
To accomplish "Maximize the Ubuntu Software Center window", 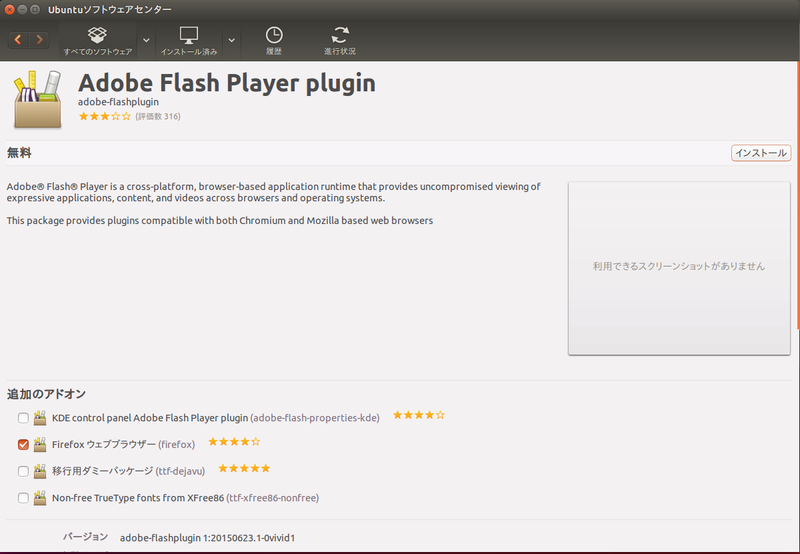I will [x=35, y=9].
